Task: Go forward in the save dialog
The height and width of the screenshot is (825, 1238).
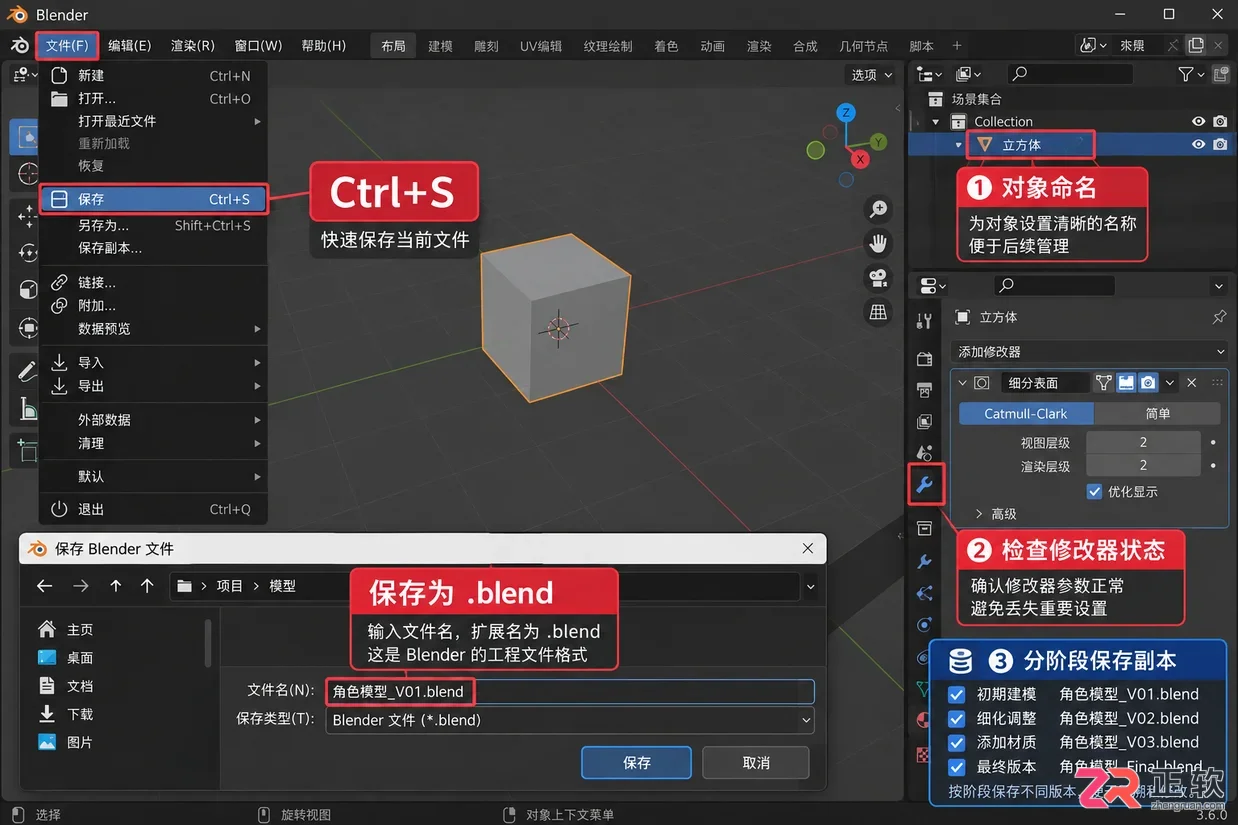Action: (x=81, y=586)
